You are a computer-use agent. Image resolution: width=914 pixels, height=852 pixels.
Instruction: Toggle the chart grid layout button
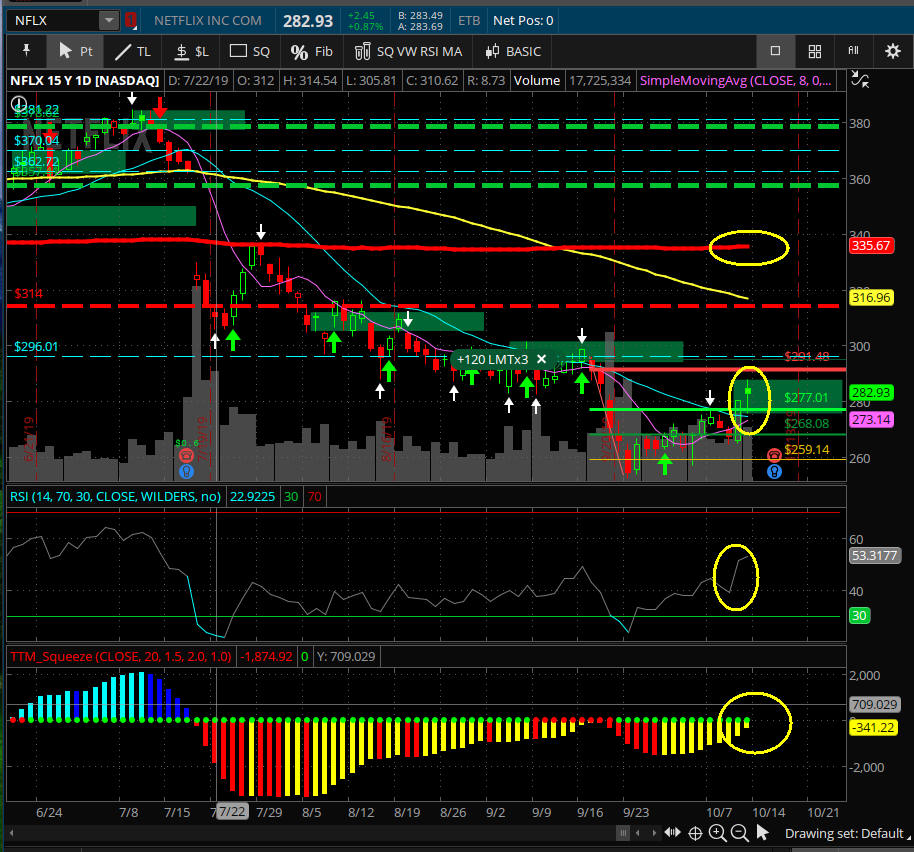coord(814,51)
